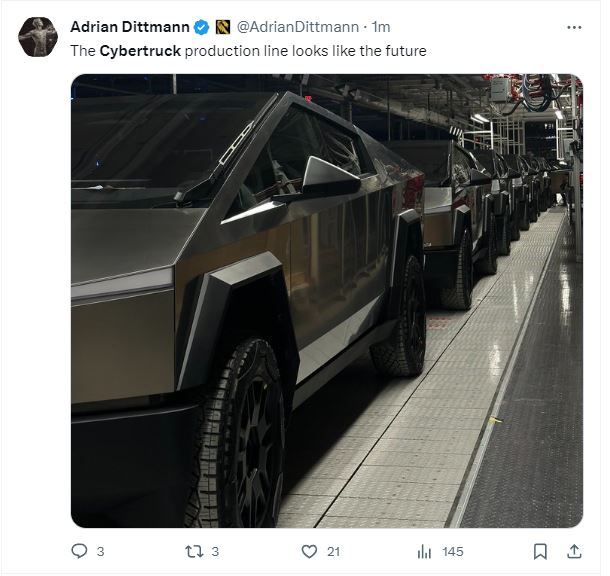Like the tweet with the heart icon
Image resolution: width=610 pixels, height=576 pixels.
point(309,551)
